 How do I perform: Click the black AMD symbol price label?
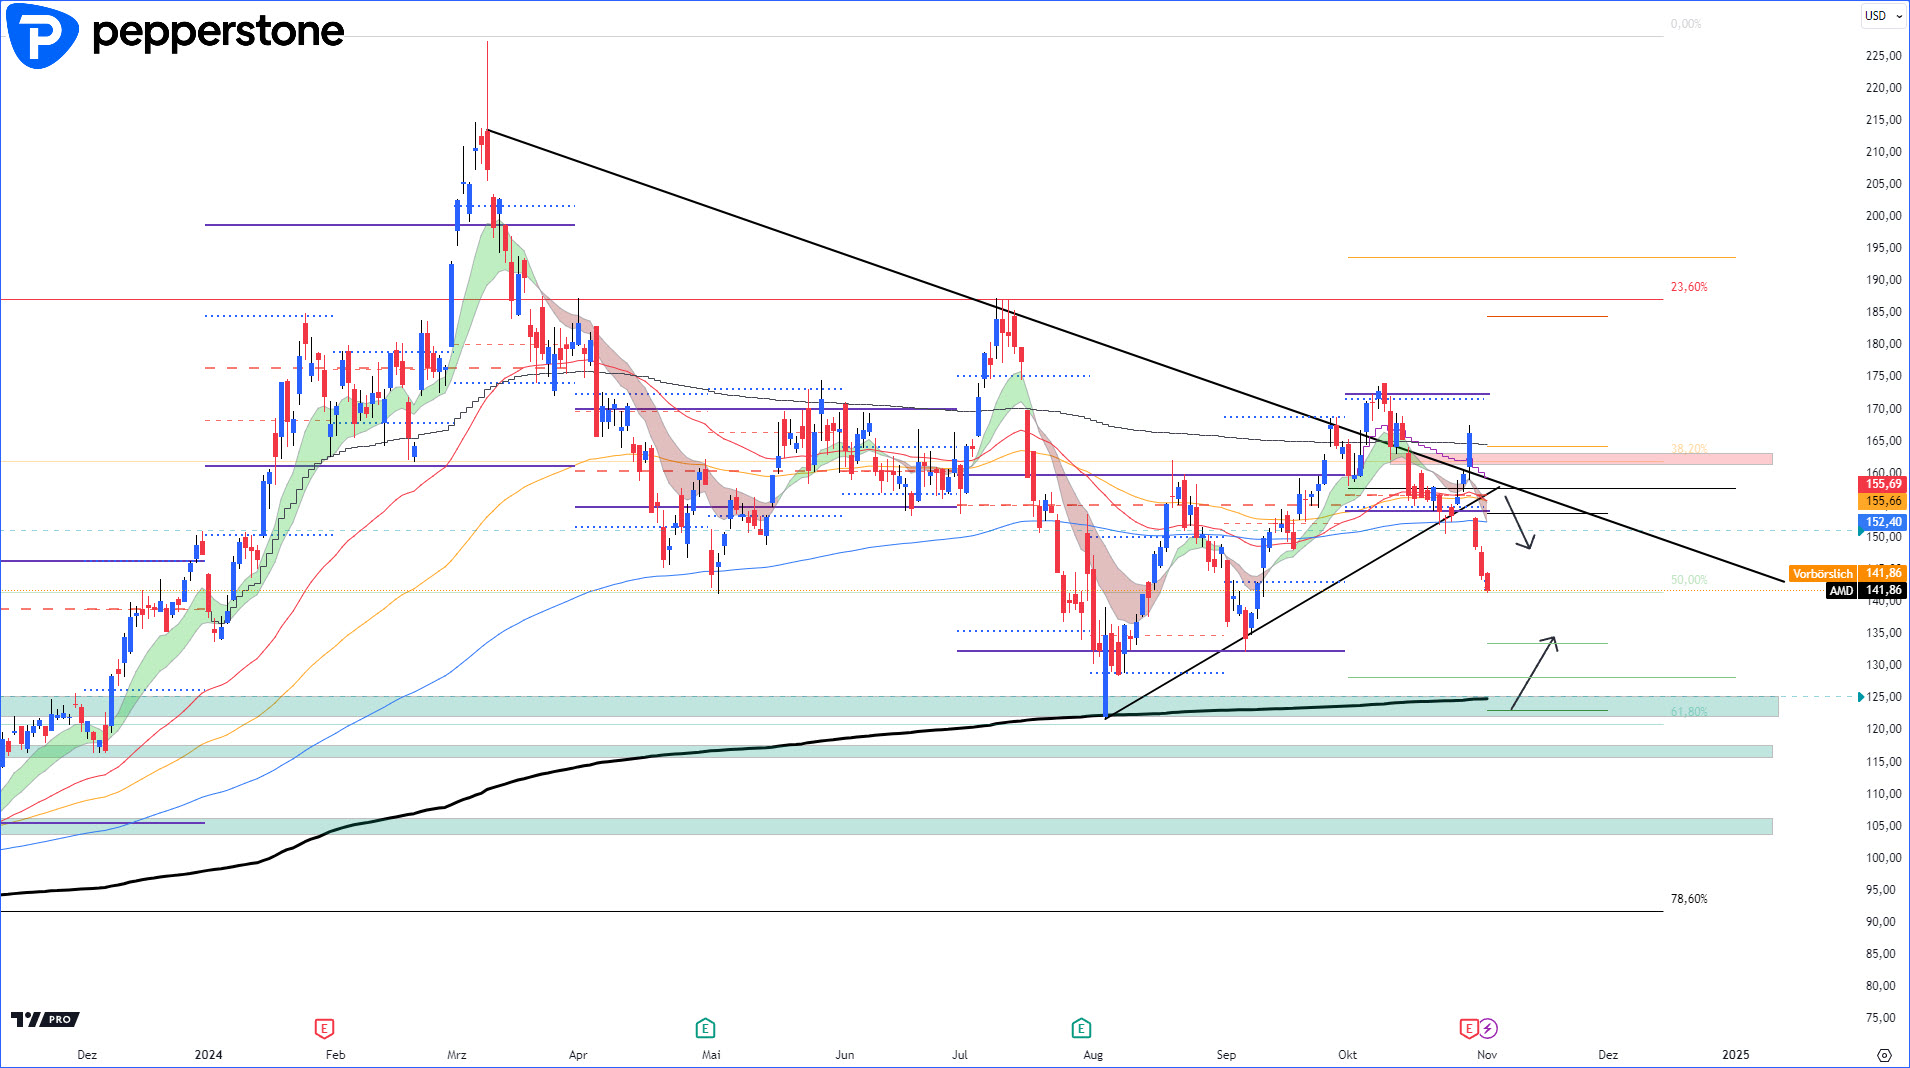1841,591
